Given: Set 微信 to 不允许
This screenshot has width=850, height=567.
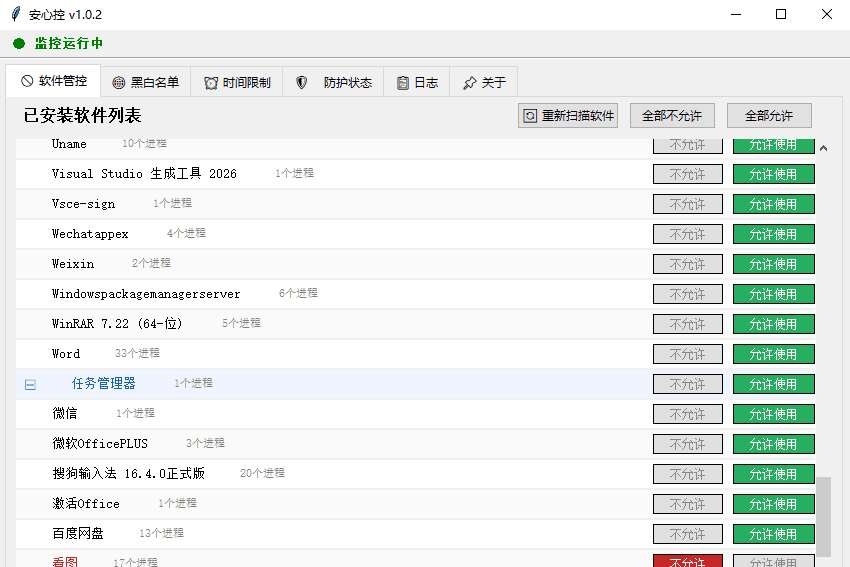Looking at the screenshot, I should (x=687, y=414).
